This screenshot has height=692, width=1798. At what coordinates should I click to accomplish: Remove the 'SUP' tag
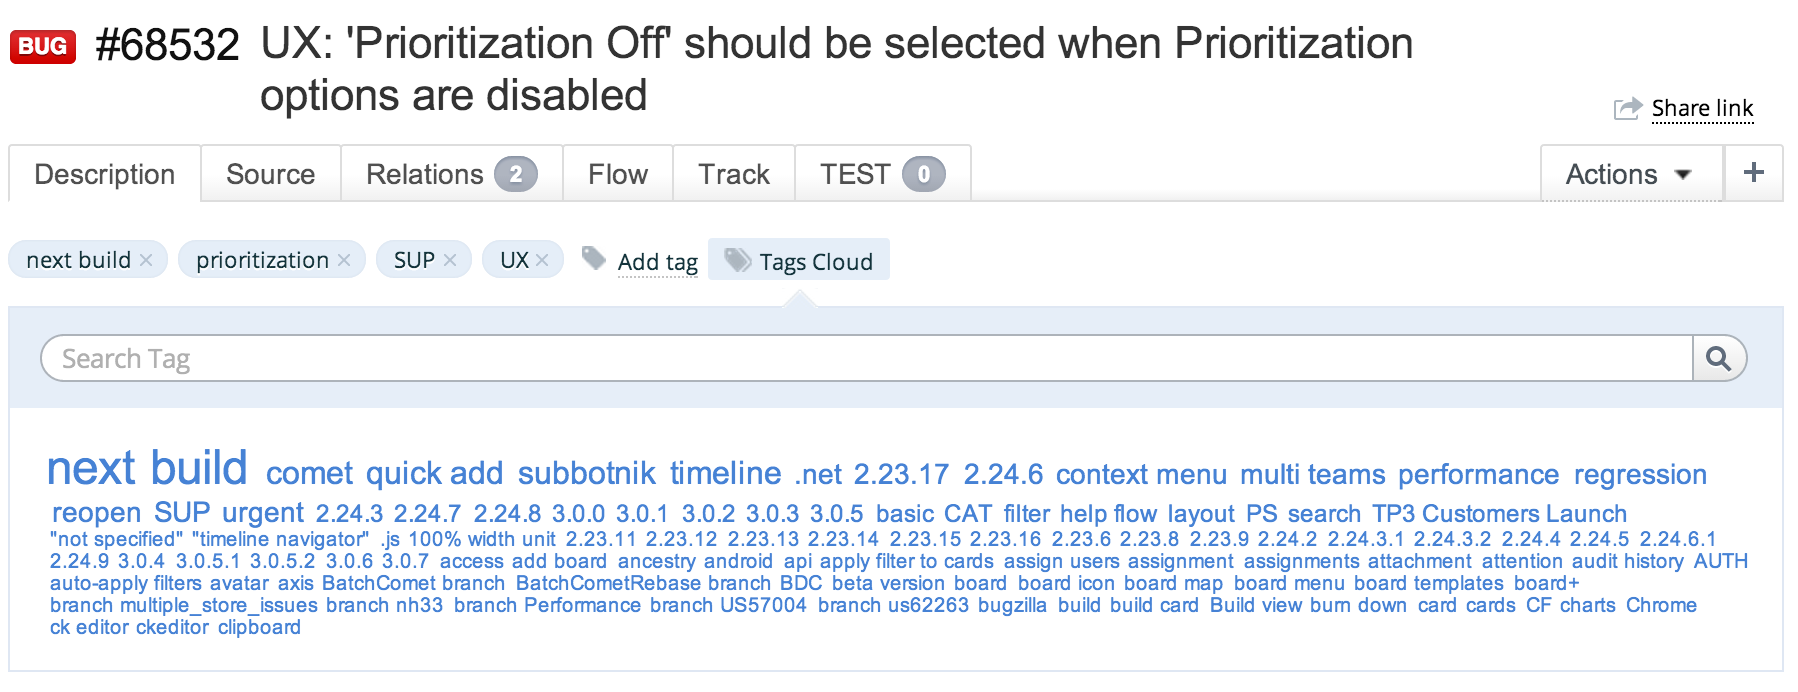click(450, 260)
